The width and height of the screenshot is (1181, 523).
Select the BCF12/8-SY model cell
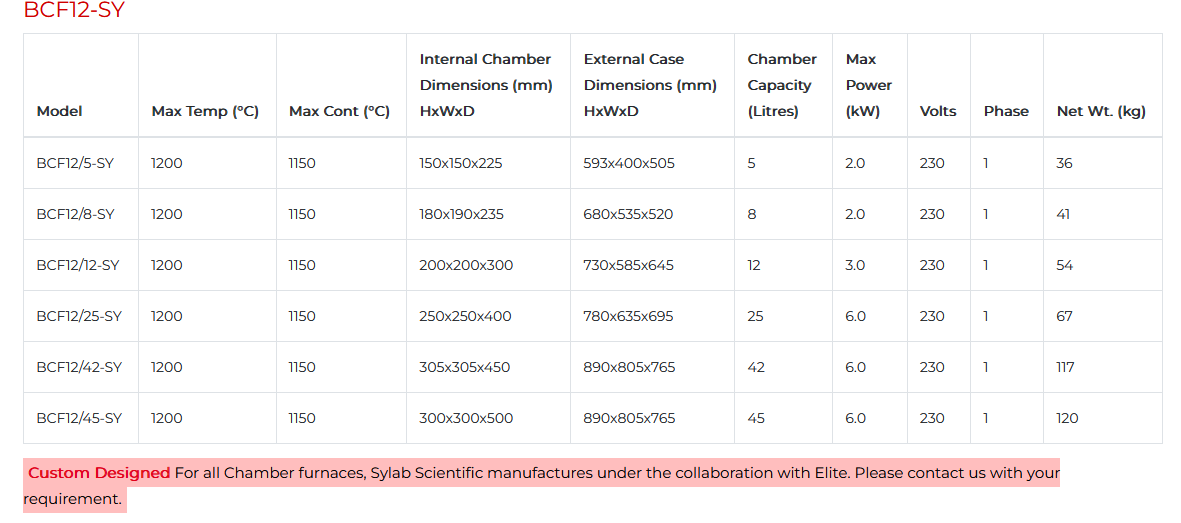(x=75, y=214)
